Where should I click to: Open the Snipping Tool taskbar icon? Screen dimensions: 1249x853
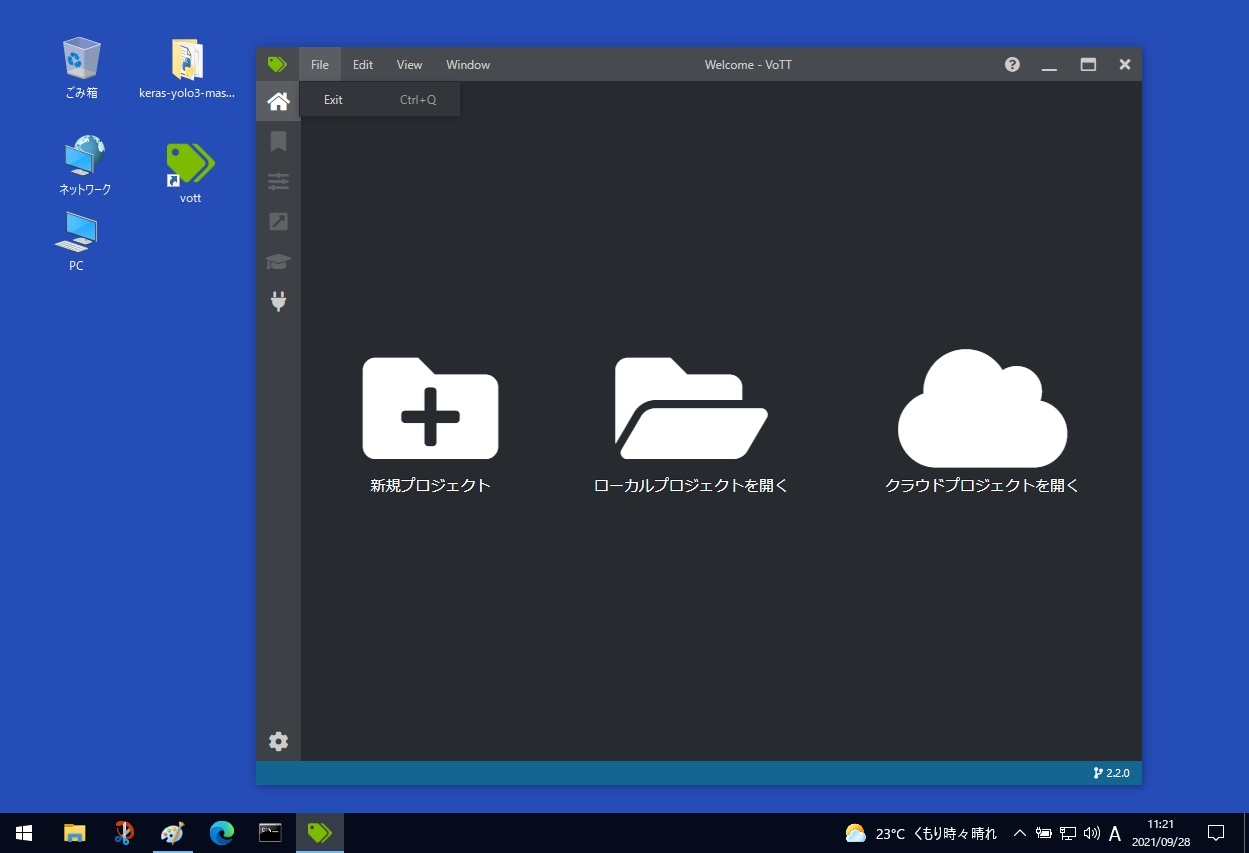click(x=123, y=833)
